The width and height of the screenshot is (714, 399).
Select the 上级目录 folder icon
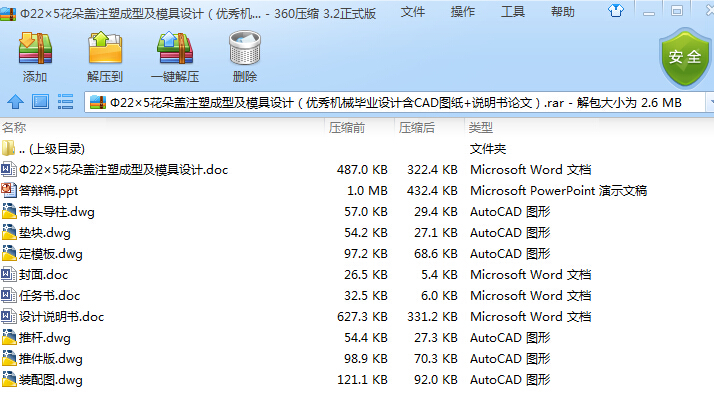pyautogui.click(x=8, y=148)
